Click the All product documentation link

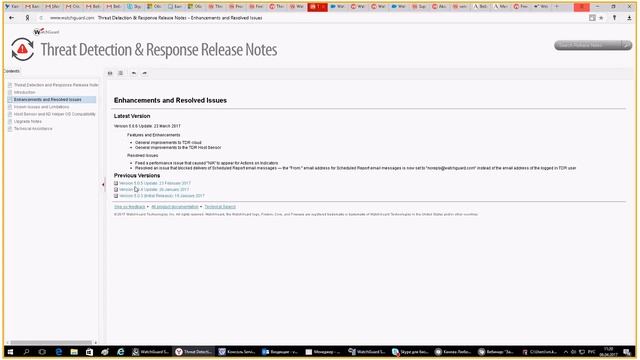tap(175, 207)
